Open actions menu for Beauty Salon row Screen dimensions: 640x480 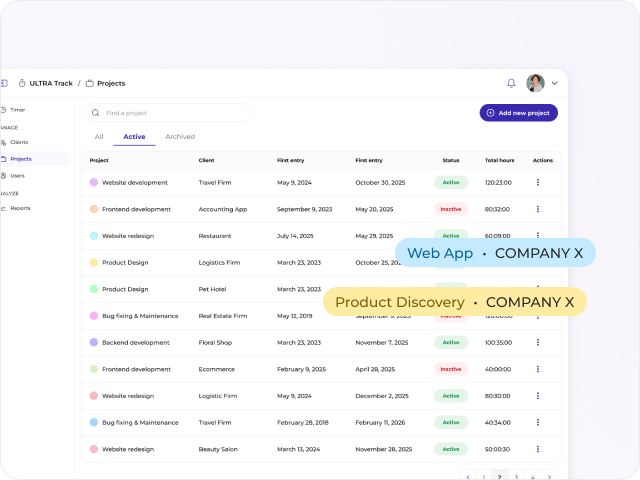click(x=538, y=449)
